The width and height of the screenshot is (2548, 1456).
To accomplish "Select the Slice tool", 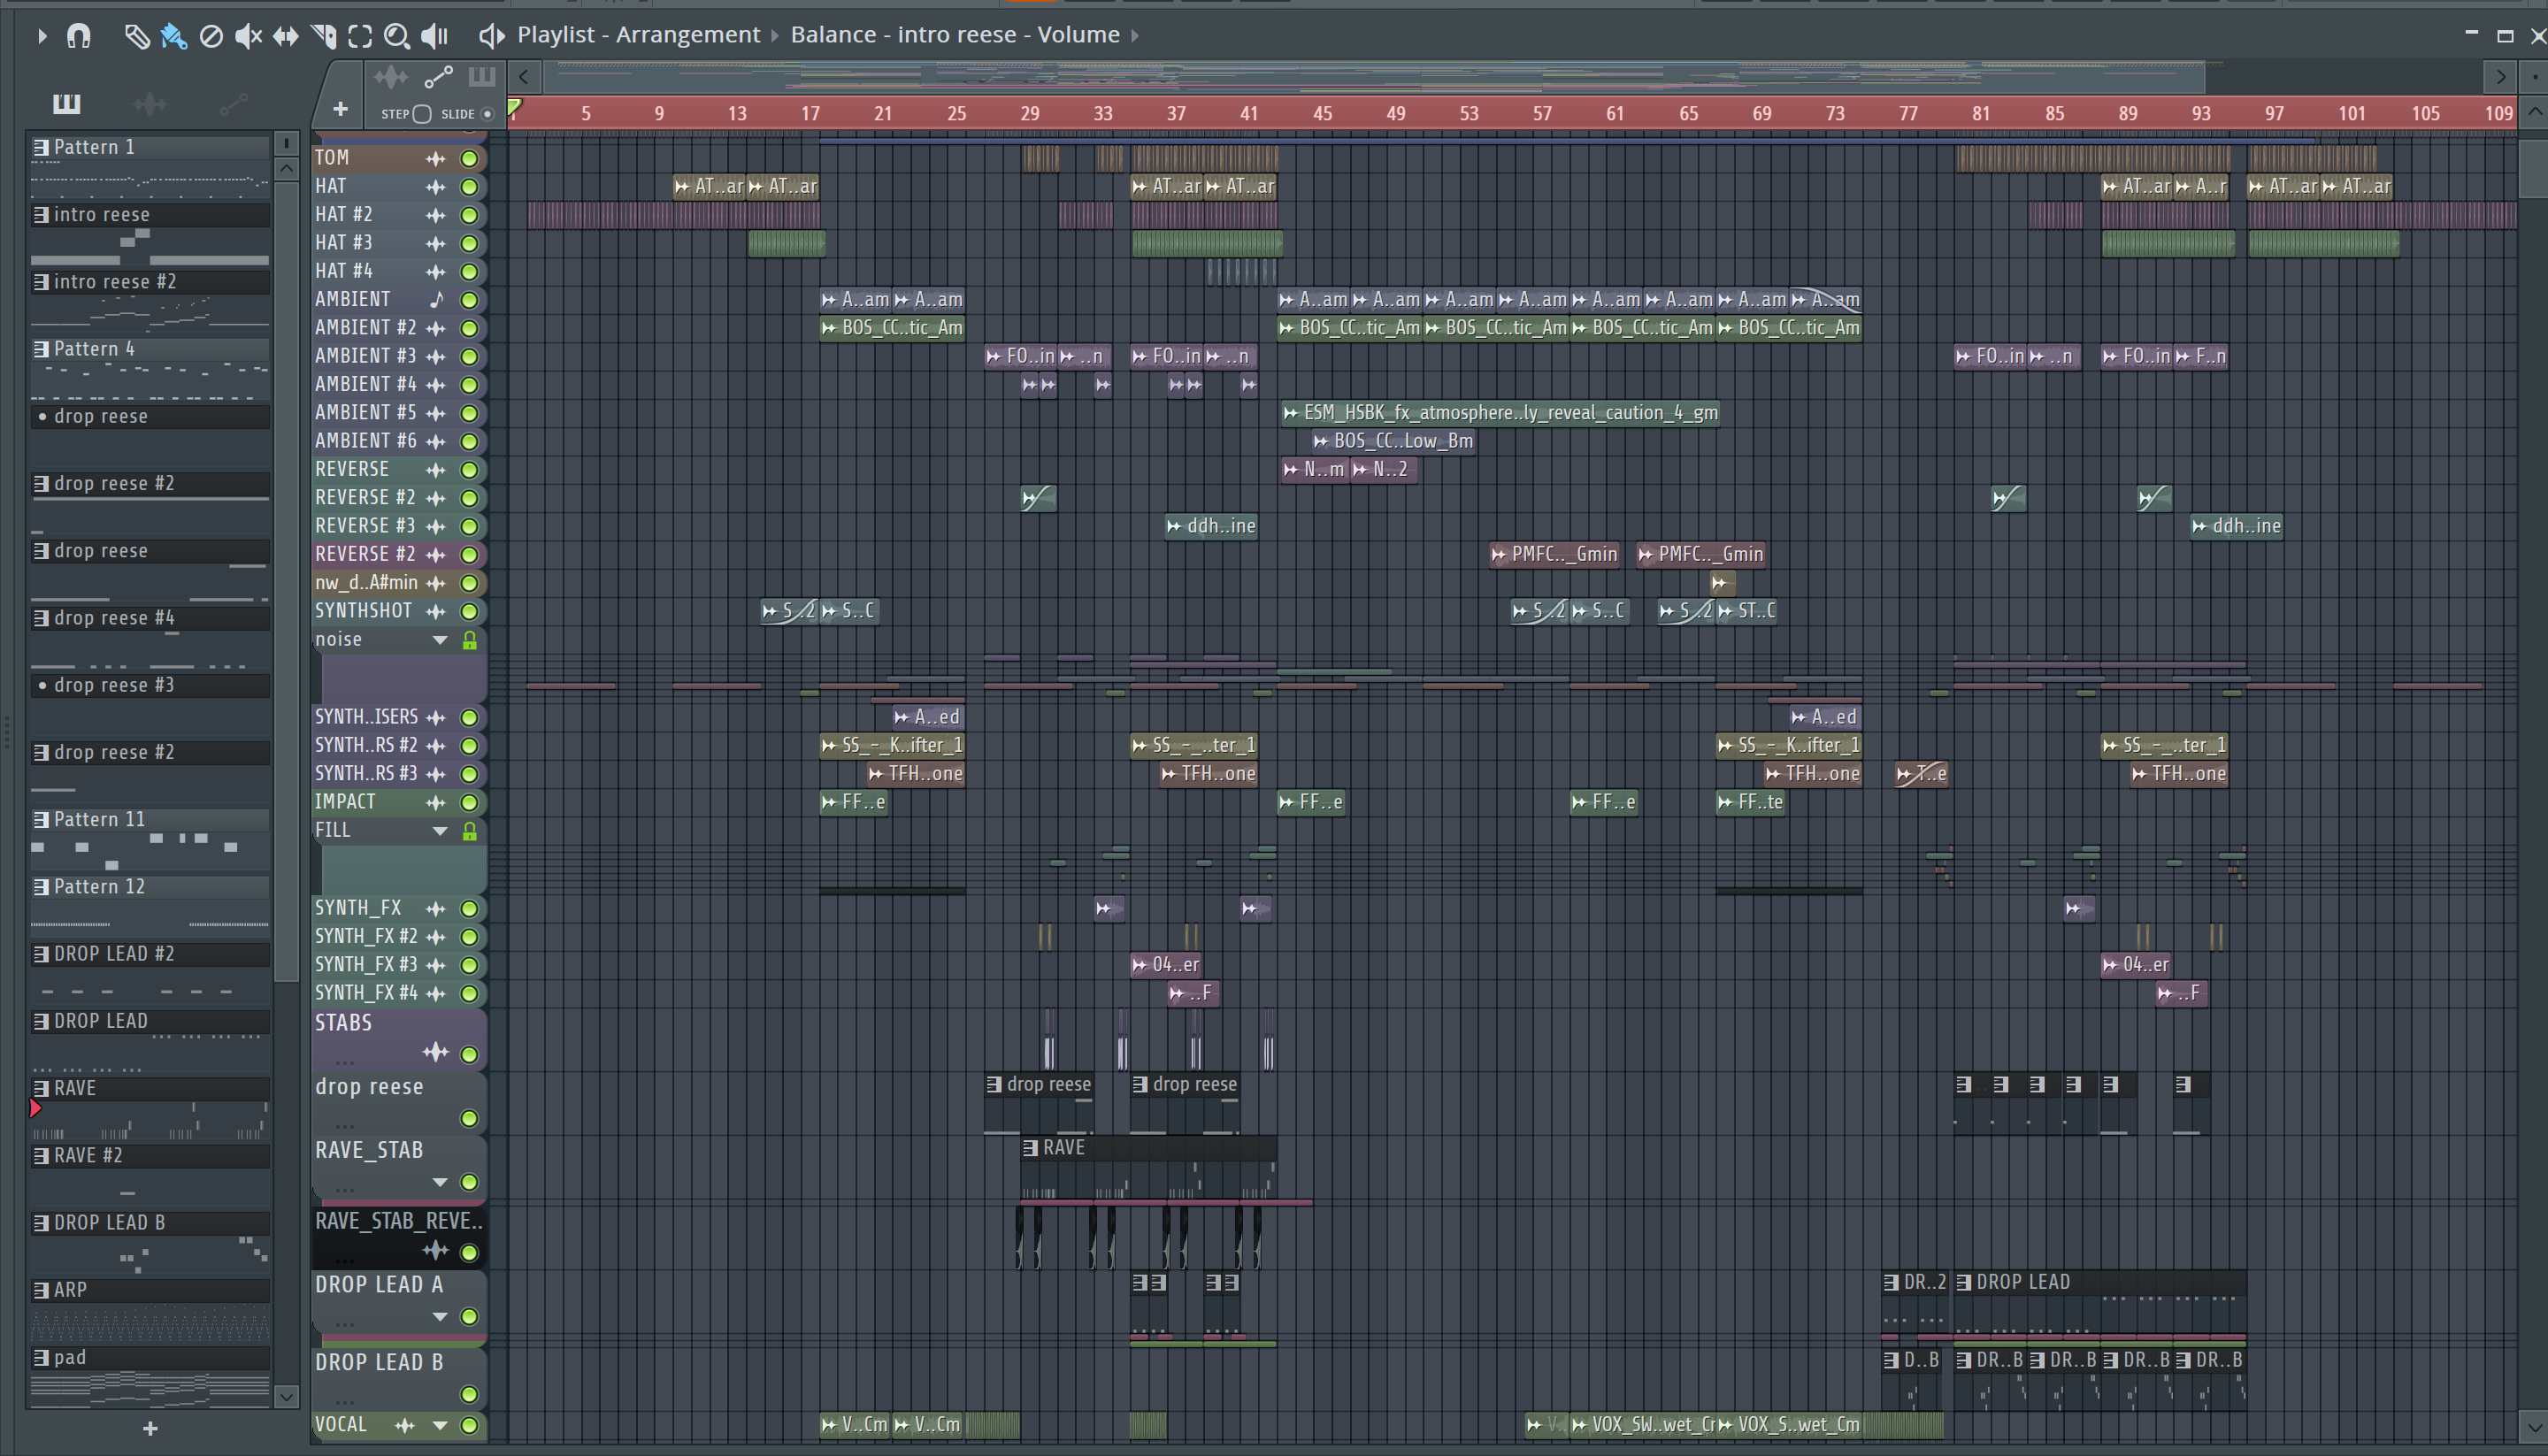I will [323, 37].
